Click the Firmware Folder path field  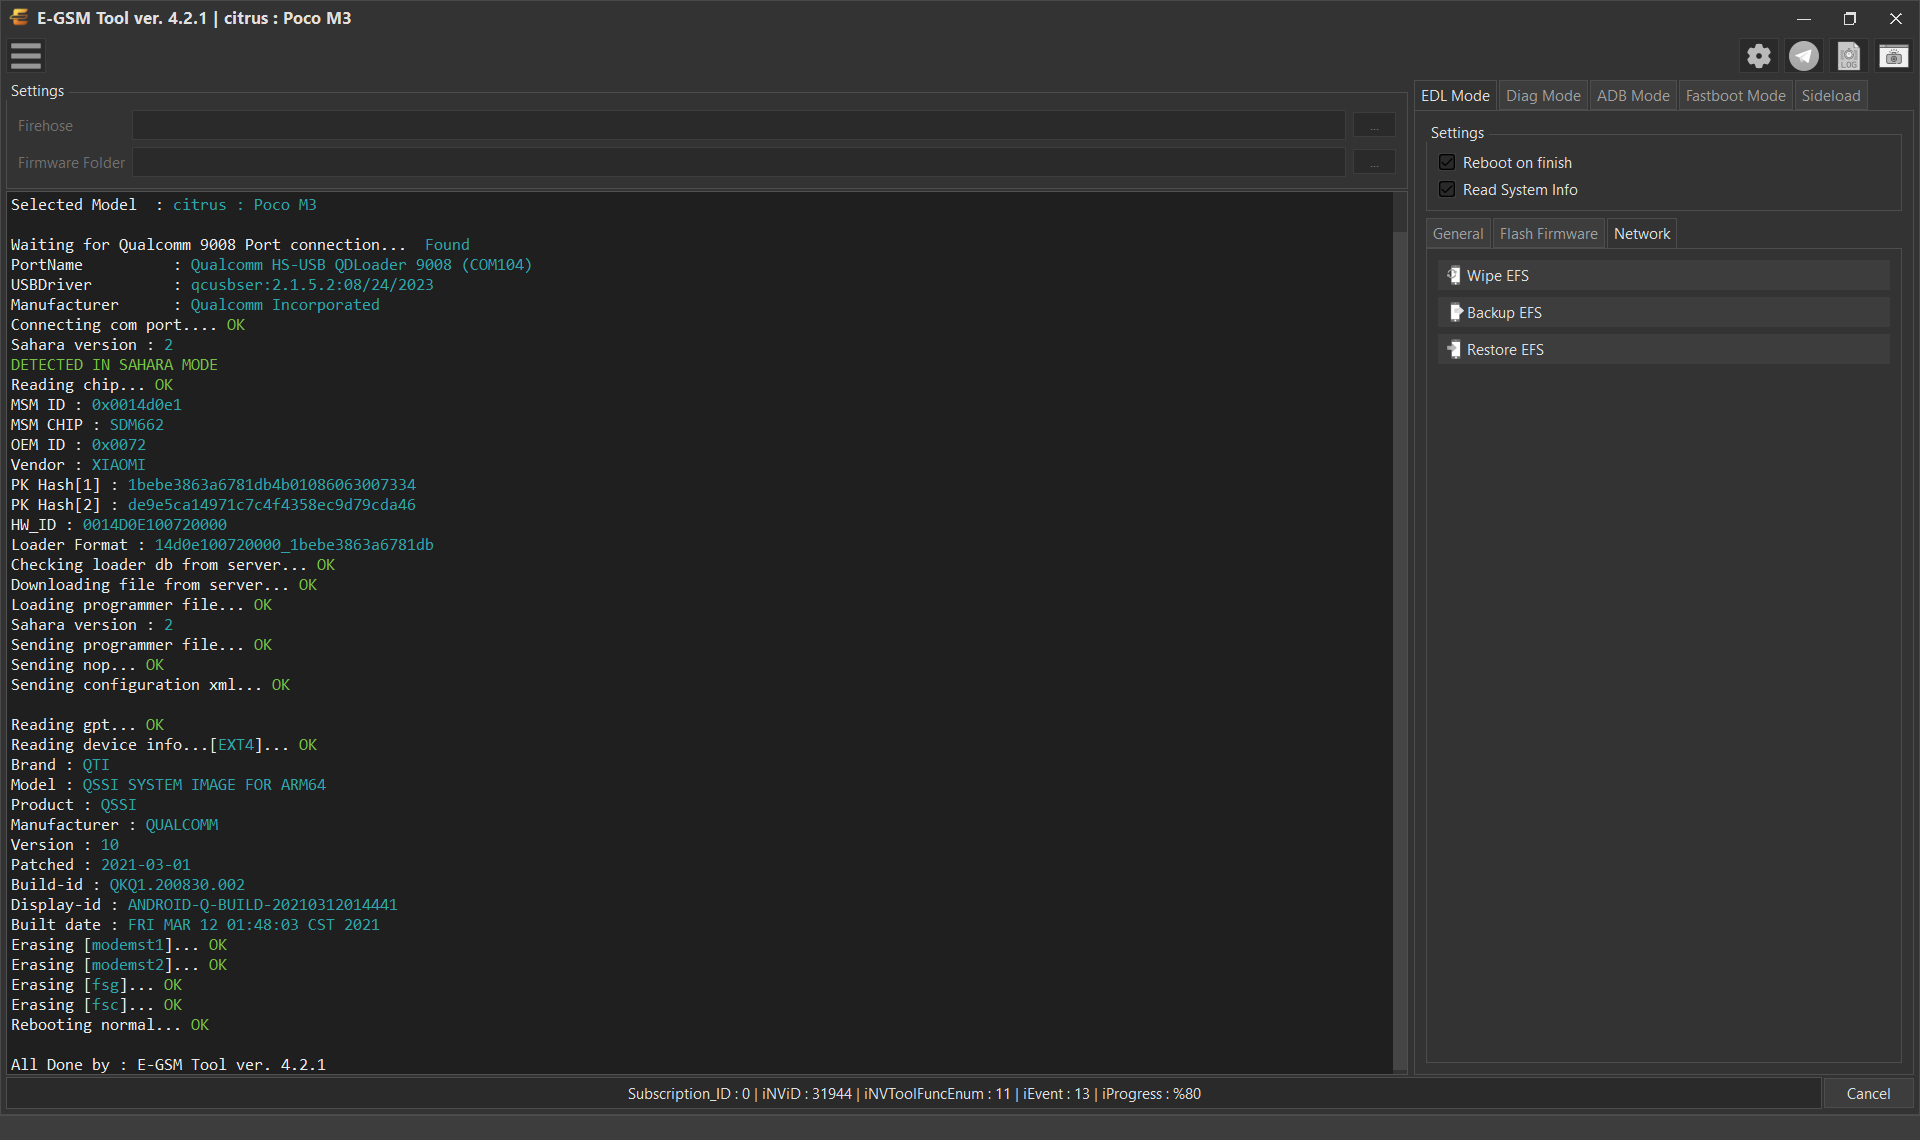click(x=738, y=163)
